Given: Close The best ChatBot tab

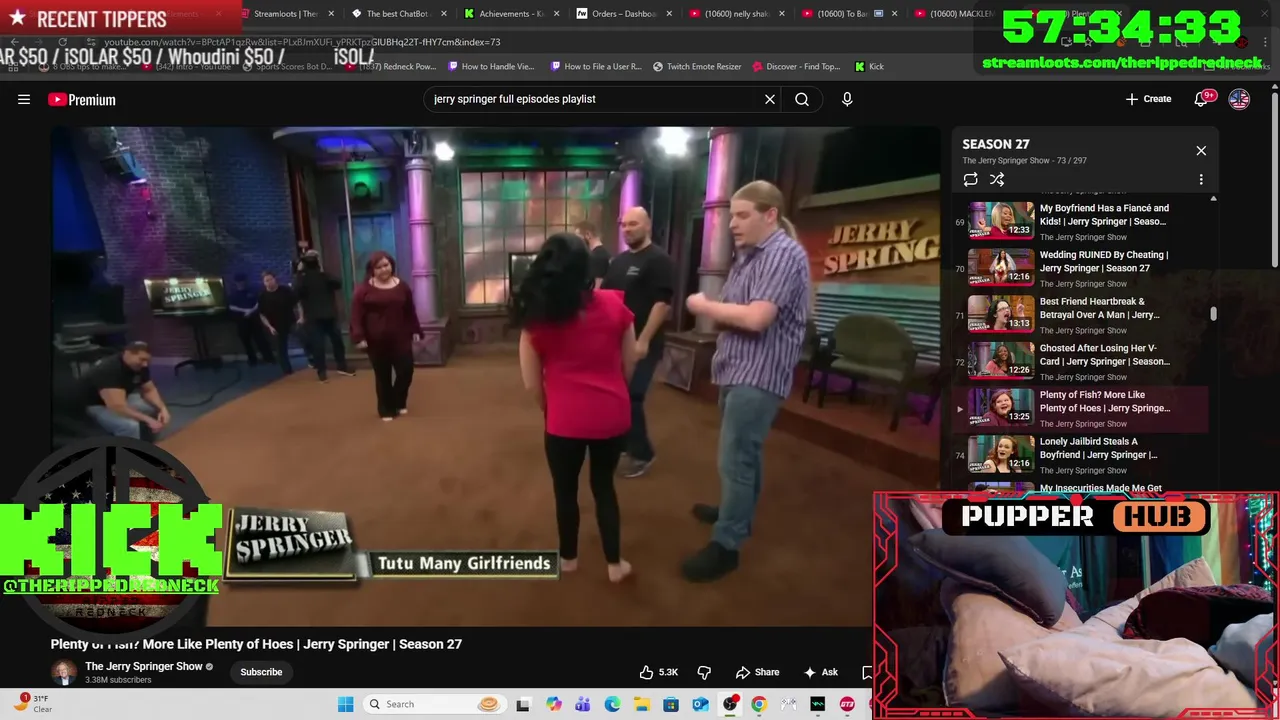Looking at the screenshot, I should 444,14.
